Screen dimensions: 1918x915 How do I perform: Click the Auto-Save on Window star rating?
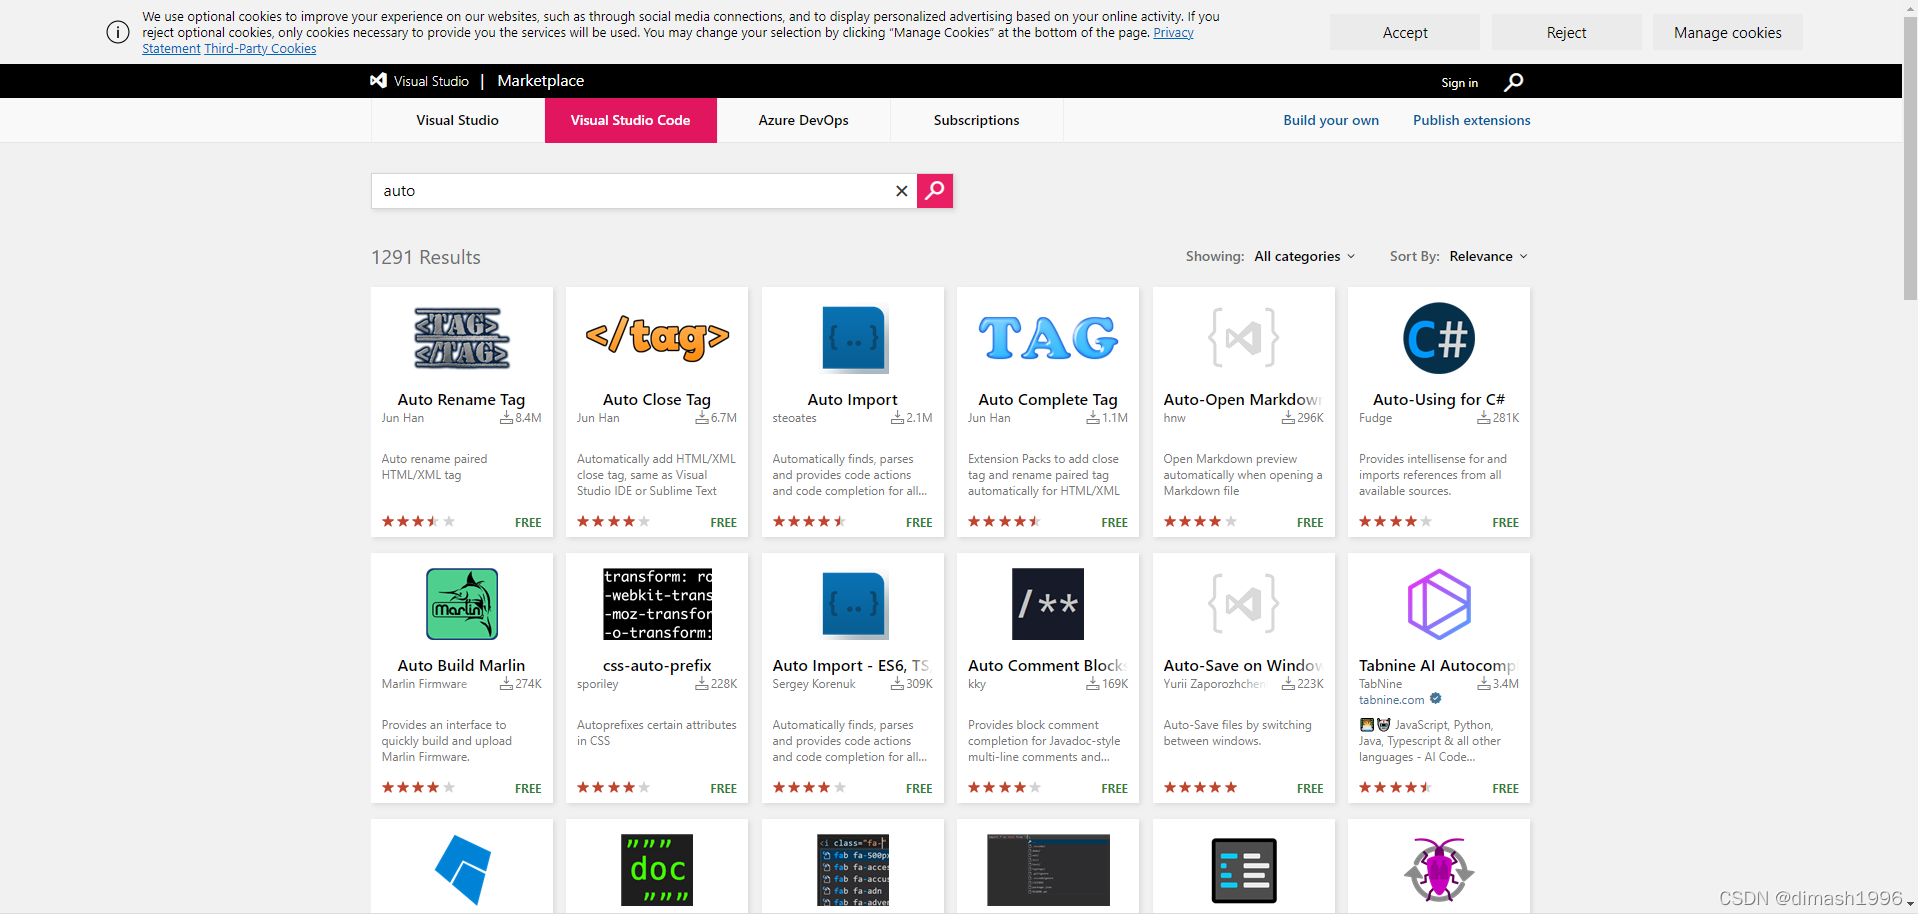[1200, 788]
